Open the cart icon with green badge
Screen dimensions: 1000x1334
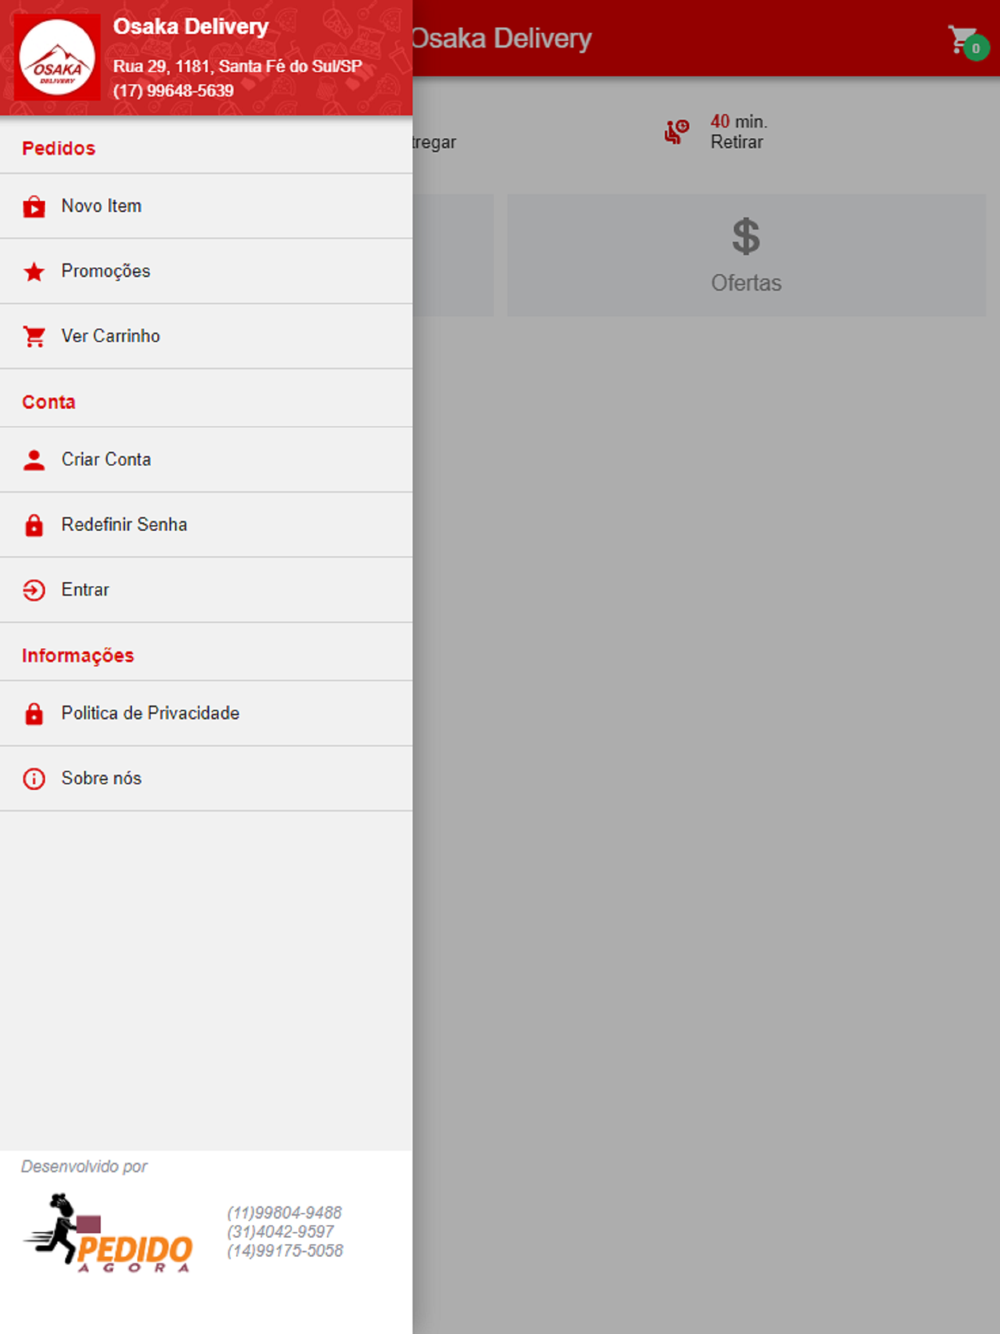coord(967,41)
